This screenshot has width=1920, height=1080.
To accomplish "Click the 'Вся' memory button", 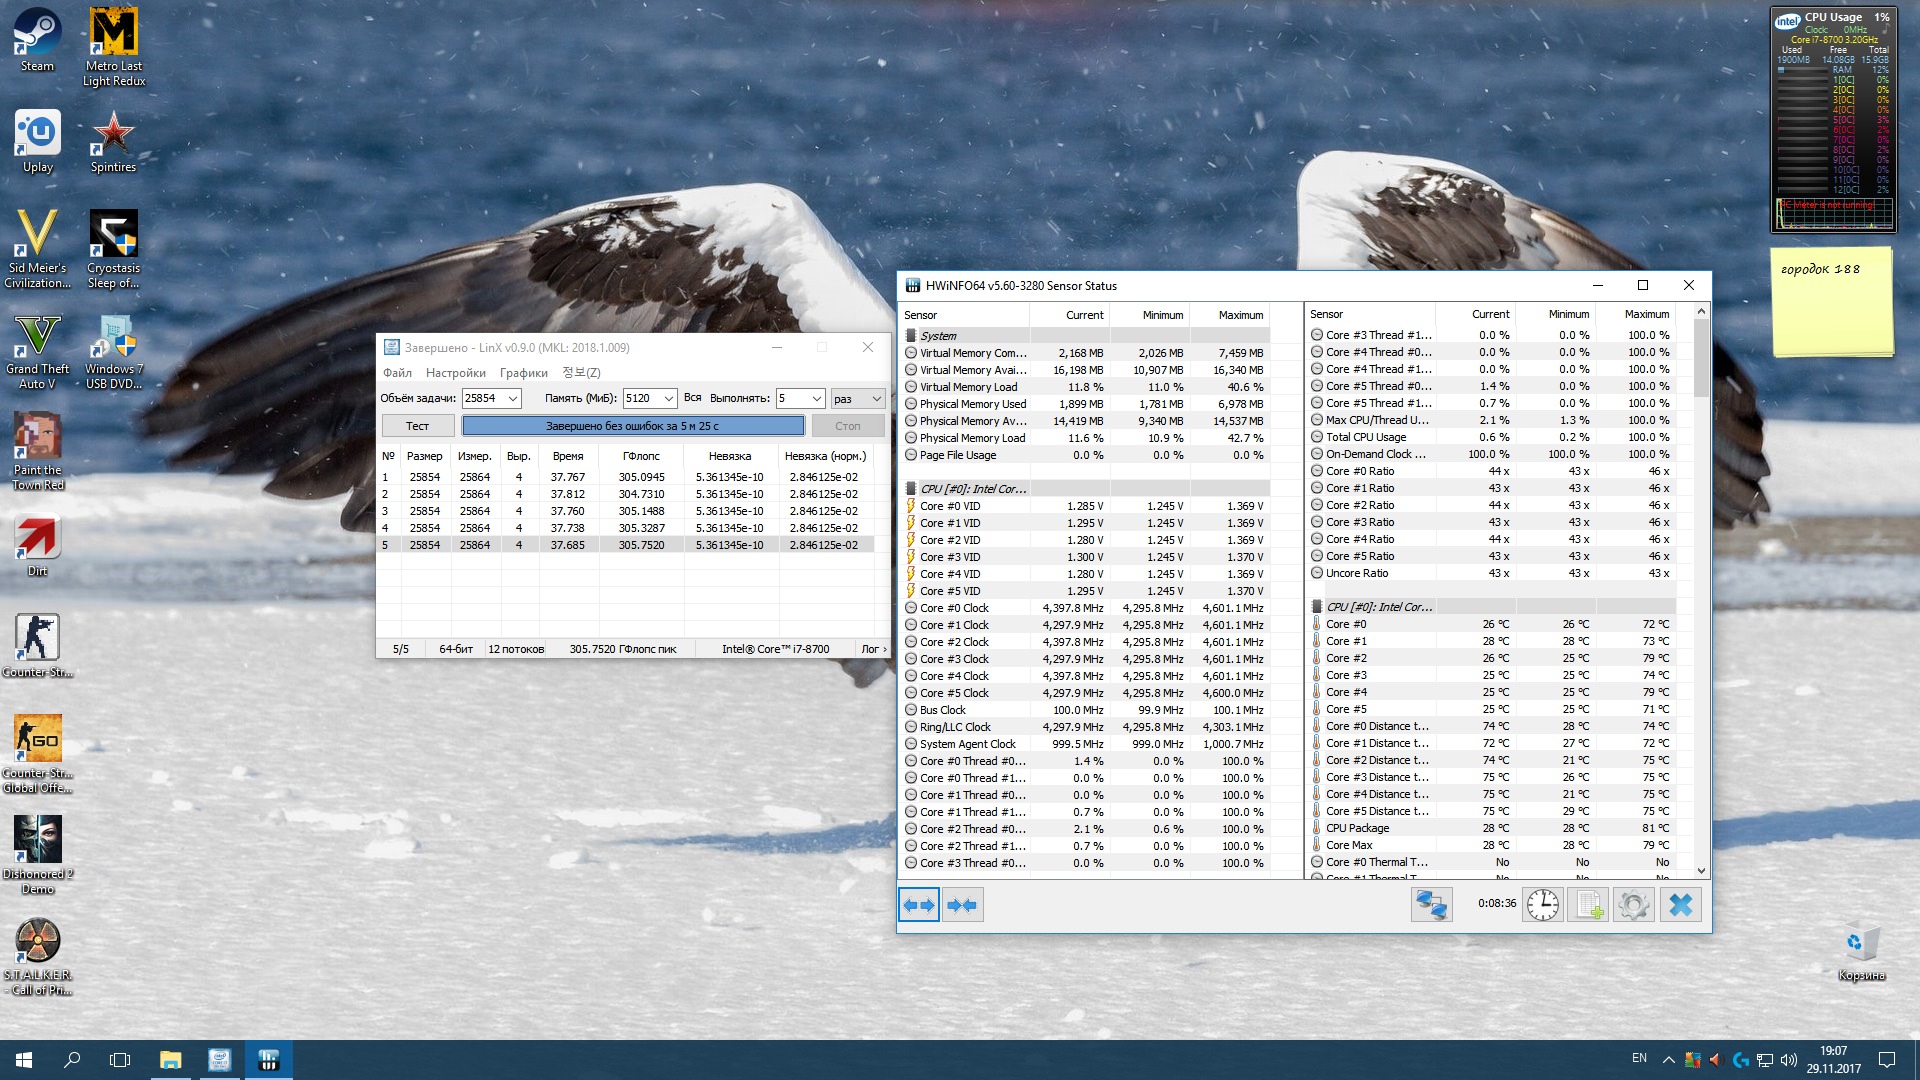I will pyautogui.click(x=693, y=398).
